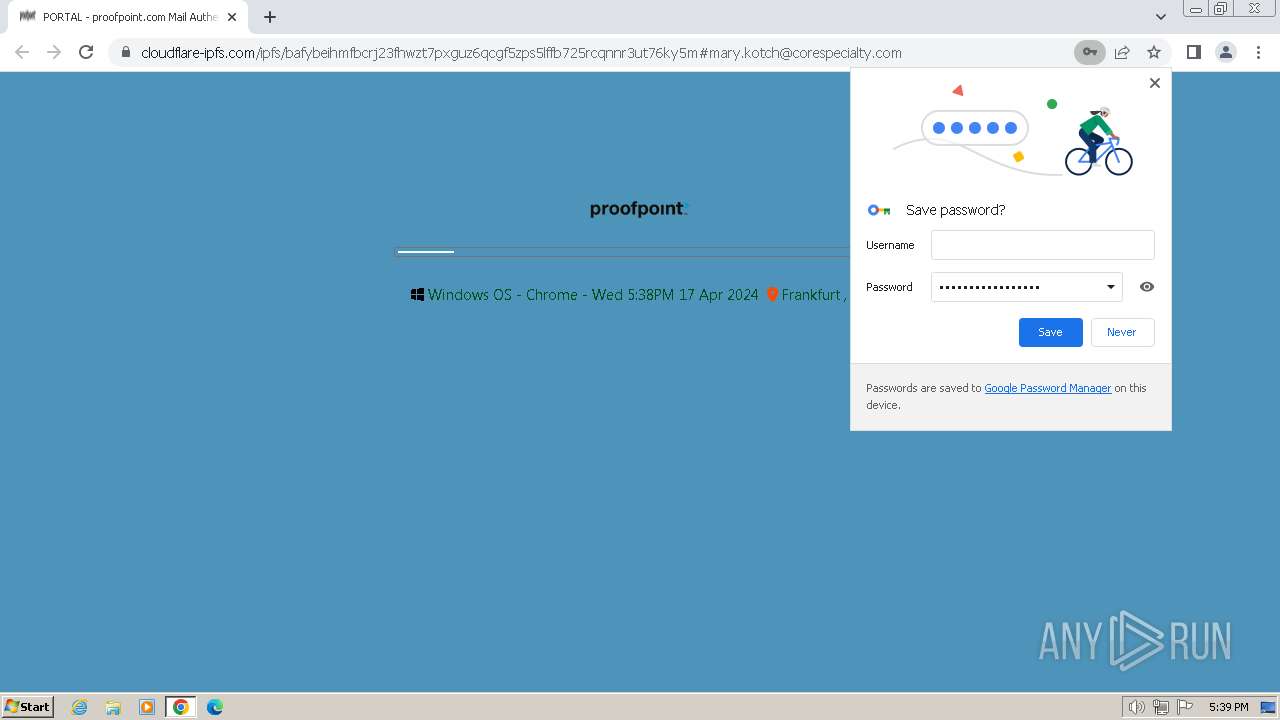1280x720 pixels.
Task: Close the Save password popup
Action: coord(1155,83)
